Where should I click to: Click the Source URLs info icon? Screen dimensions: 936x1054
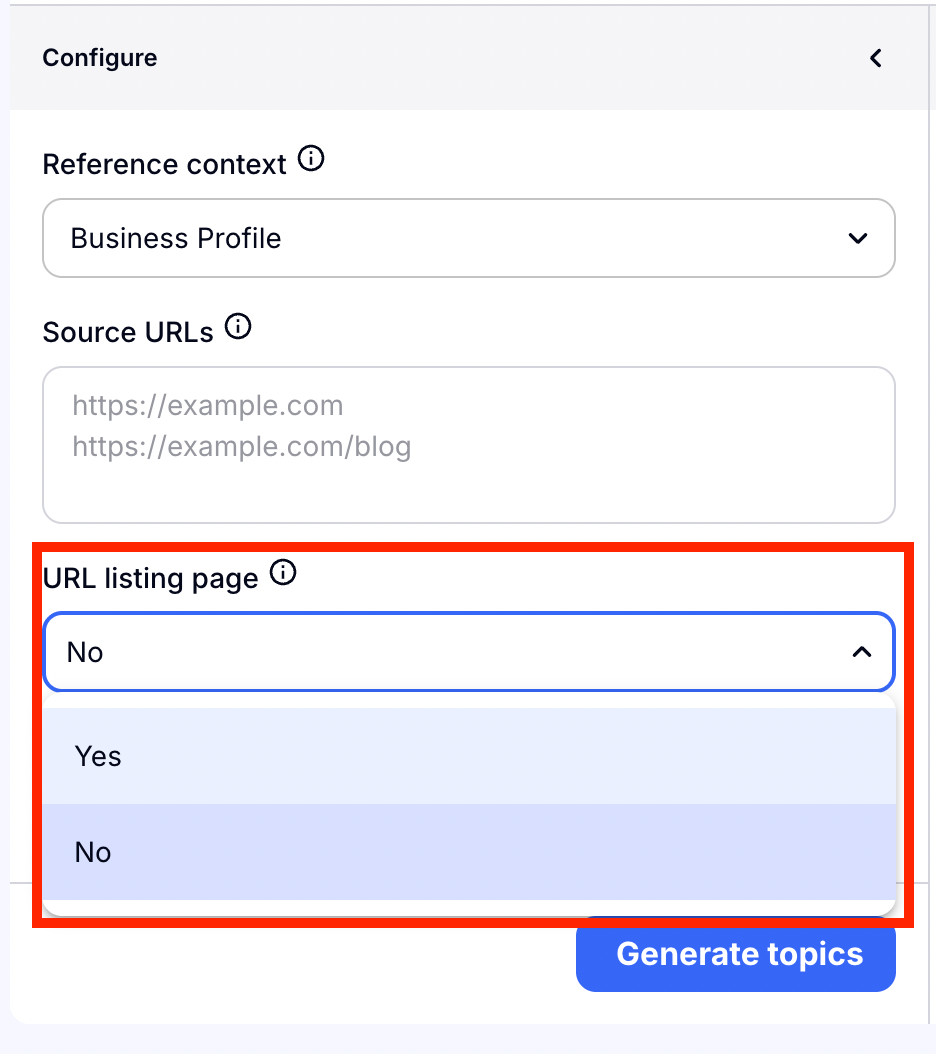(238, 327)
